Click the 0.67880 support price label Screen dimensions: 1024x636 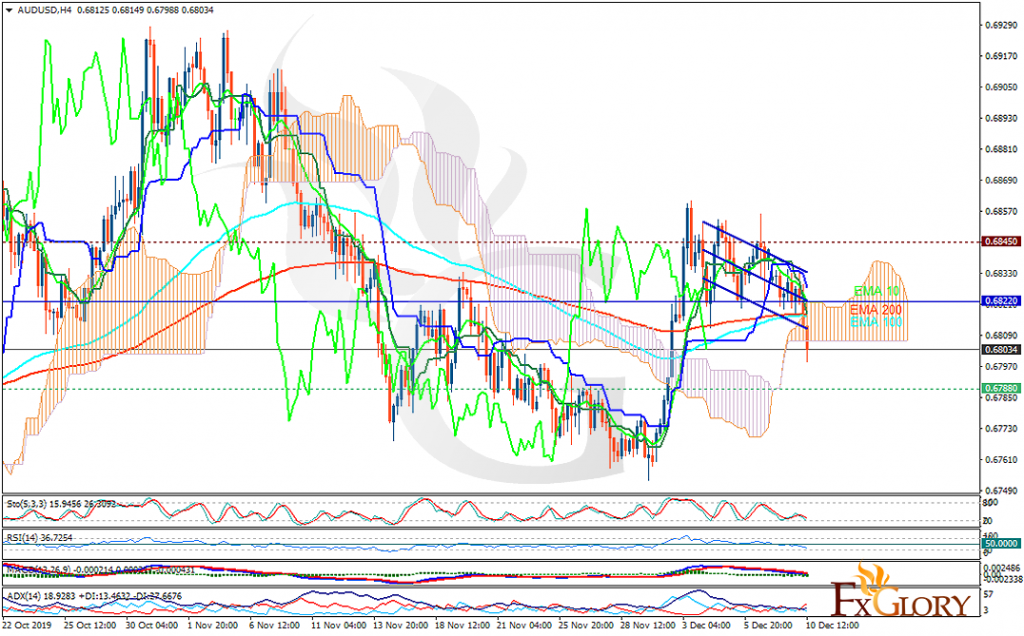click(x=1001, y=389)
